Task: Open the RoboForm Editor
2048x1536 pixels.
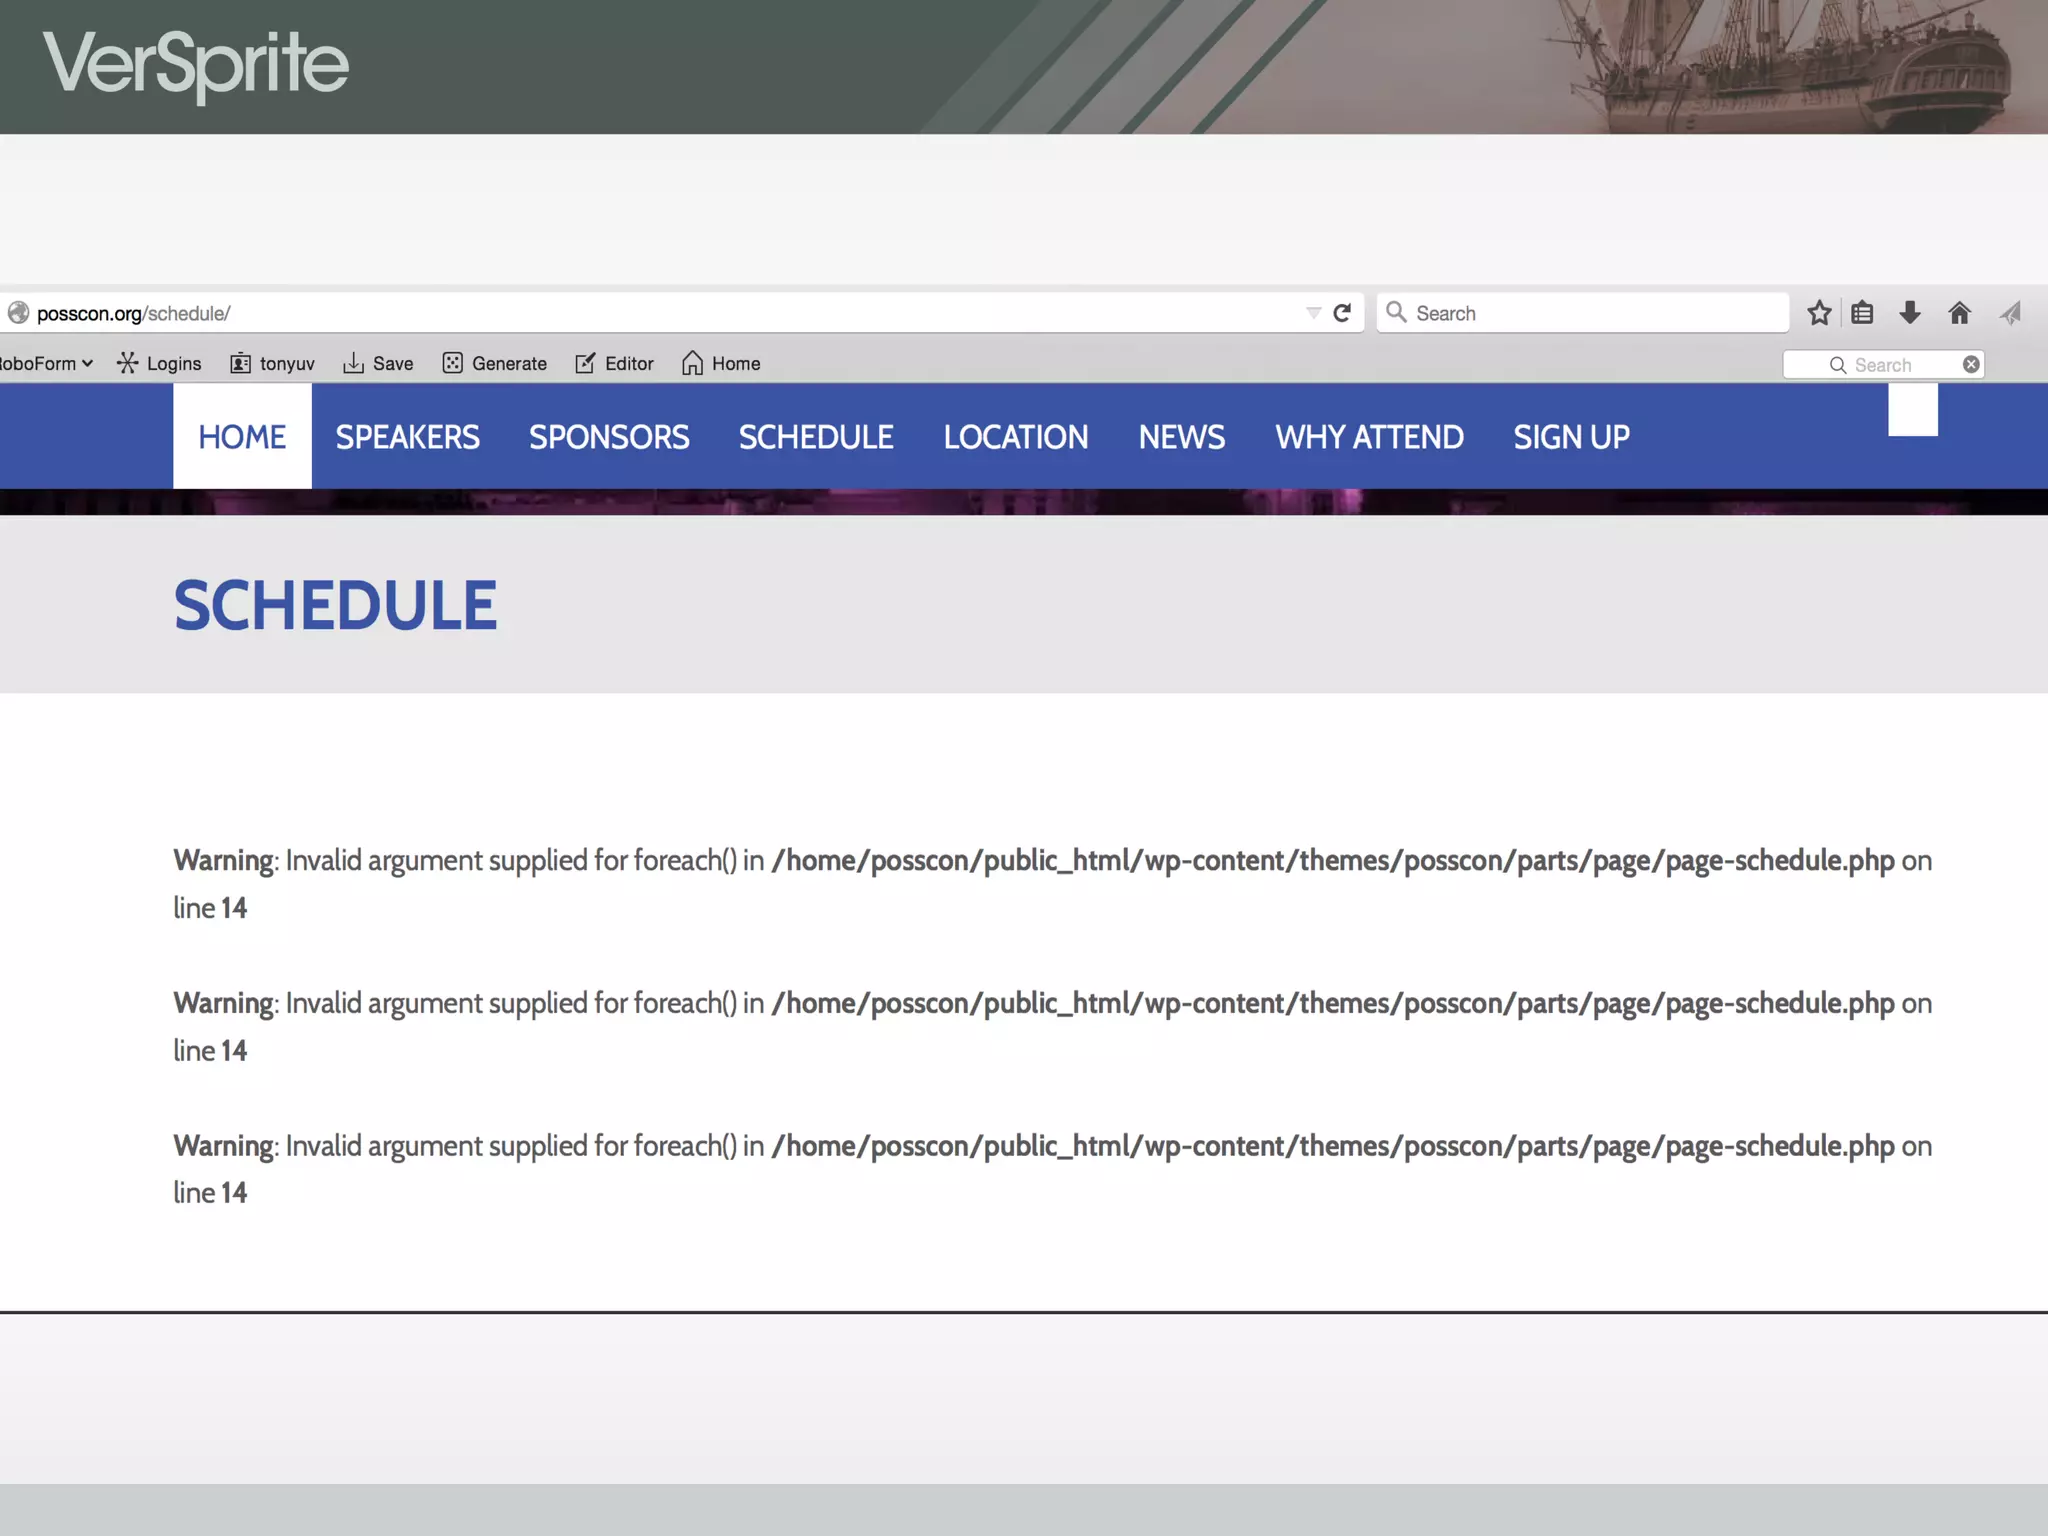Action: 615,364
